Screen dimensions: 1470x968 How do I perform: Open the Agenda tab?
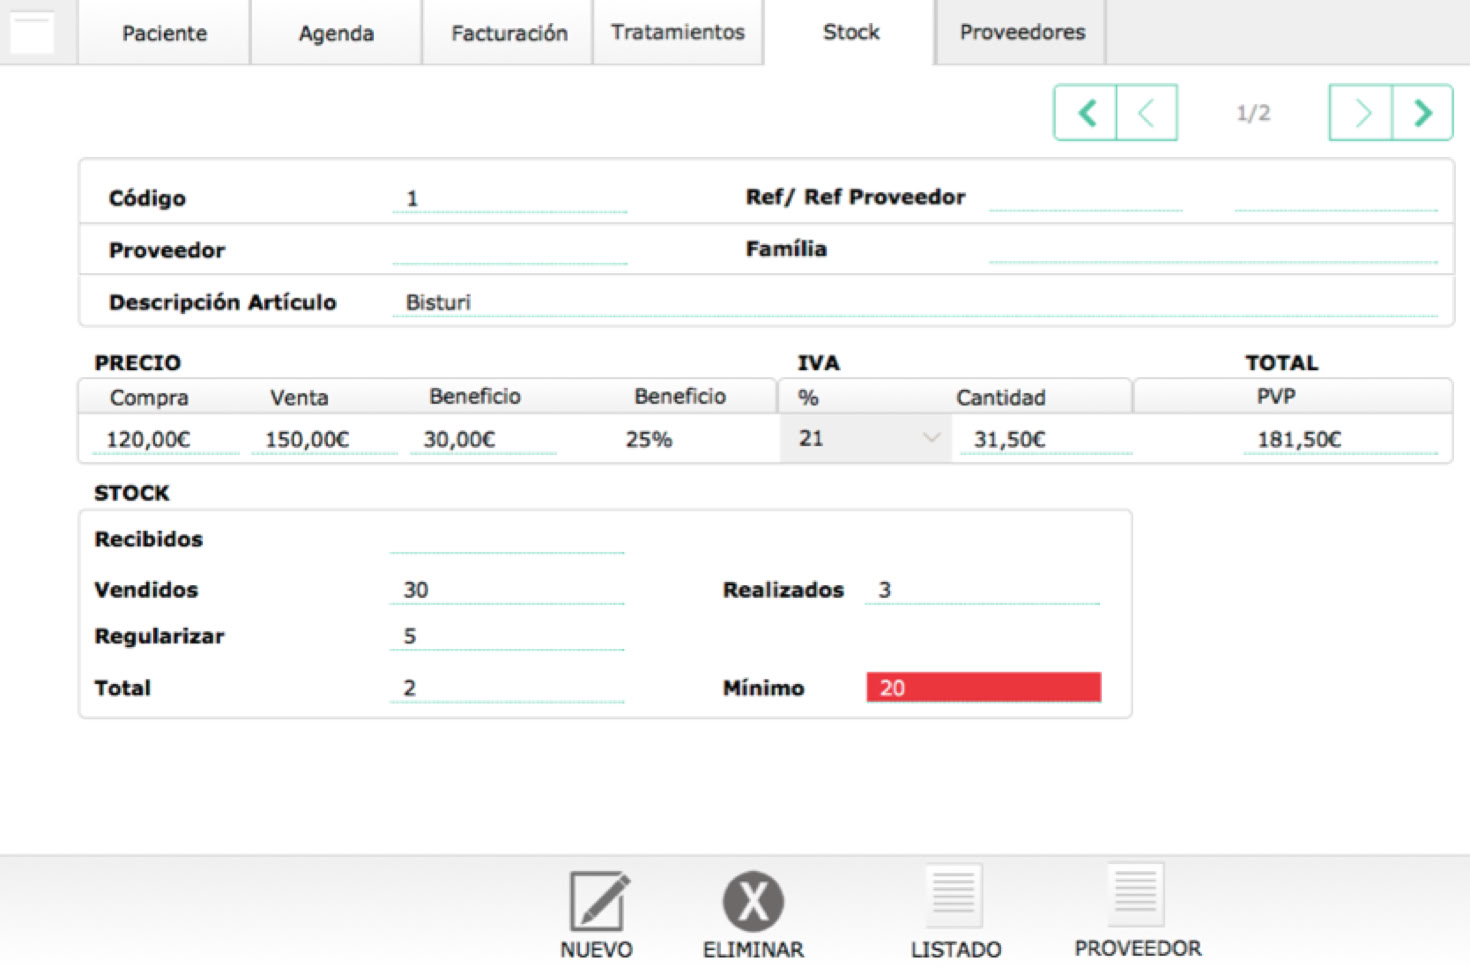(336, 33)
